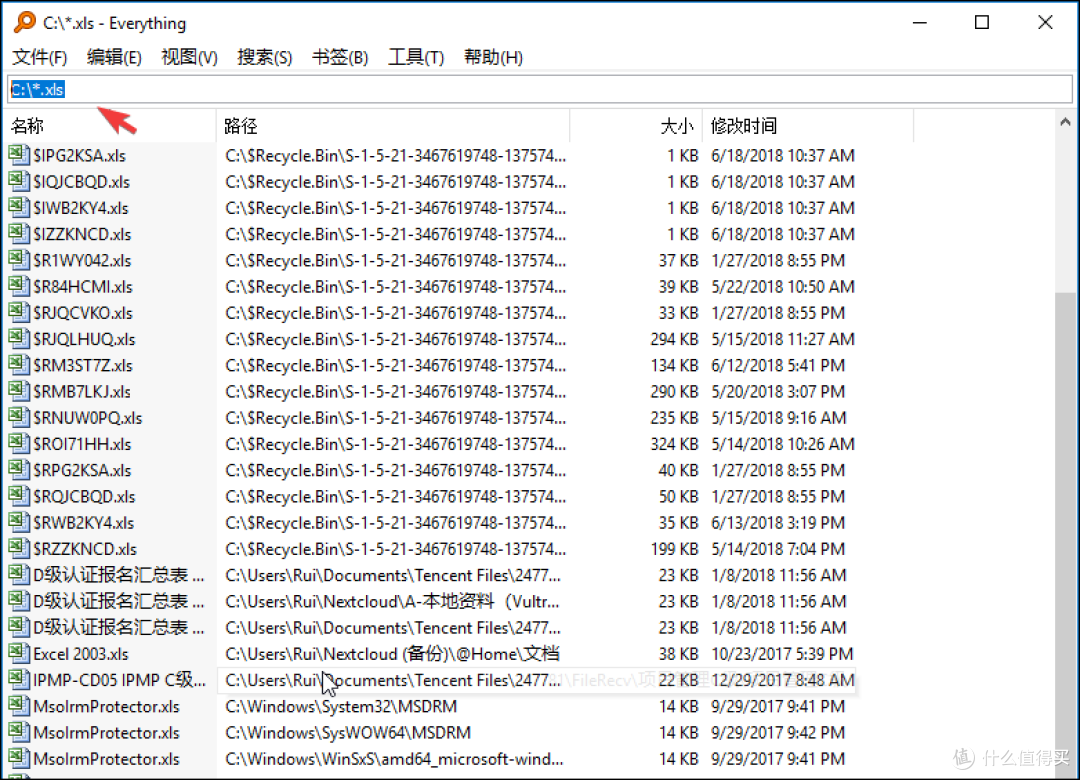This screenshot has width=1080, height=780.
Task: Click the Excel icon of $RWB2KY4.xls
Action: click(19, 522)
